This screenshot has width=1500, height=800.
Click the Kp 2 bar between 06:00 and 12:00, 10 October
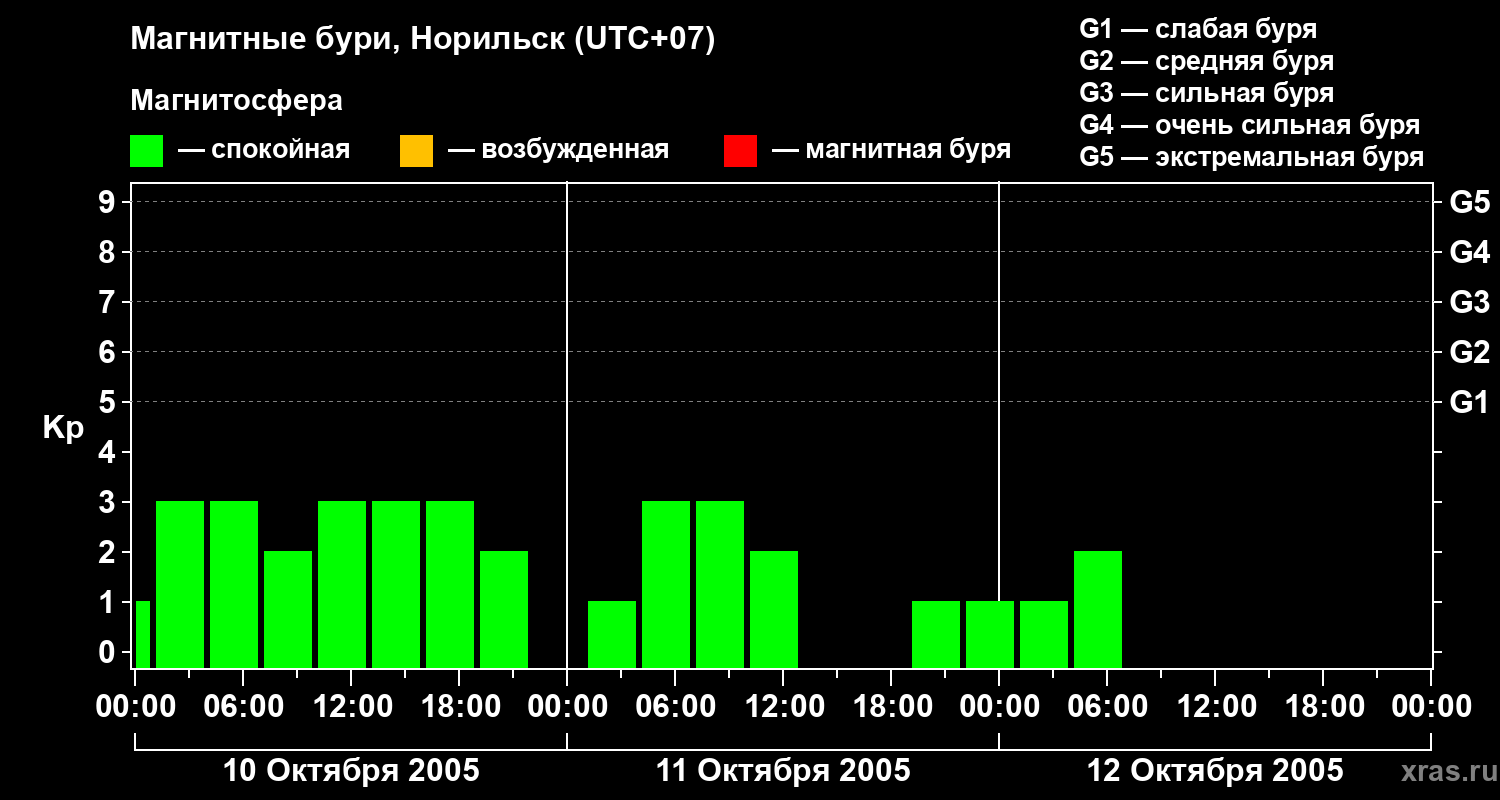(x=288, y=609)
